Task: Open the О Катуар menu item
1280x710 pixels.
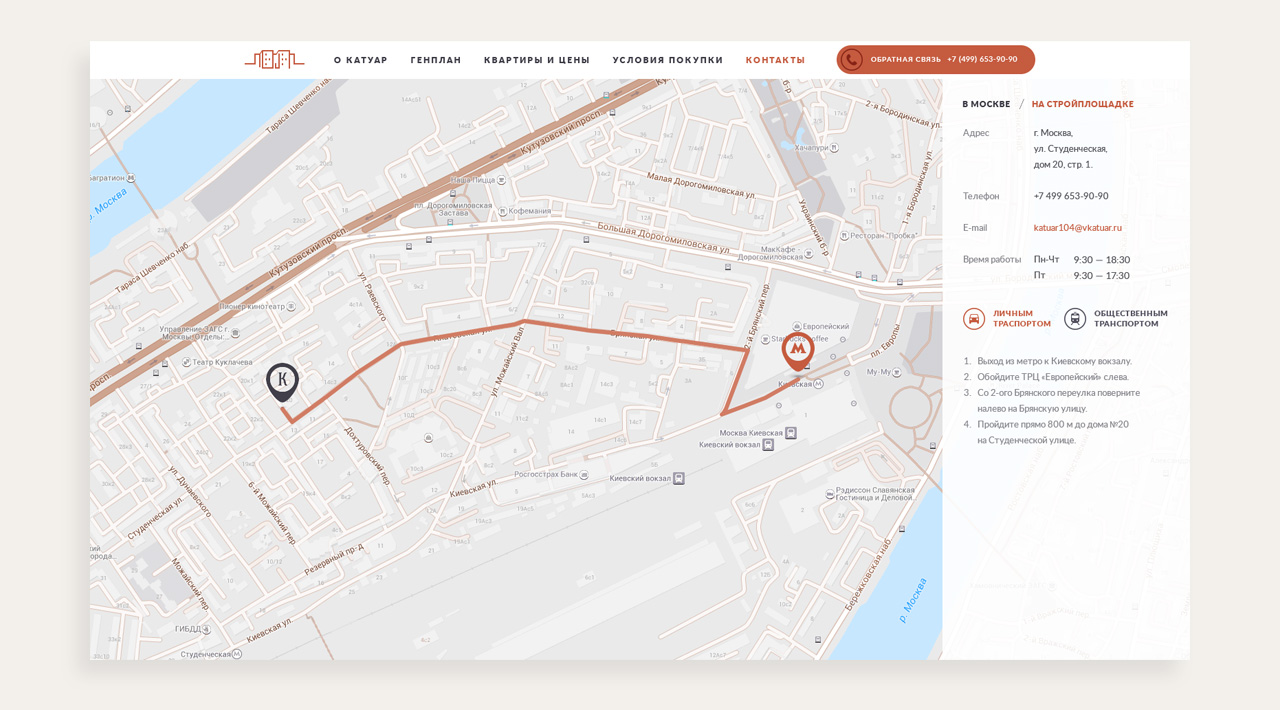Action: [x=360, y=60]
